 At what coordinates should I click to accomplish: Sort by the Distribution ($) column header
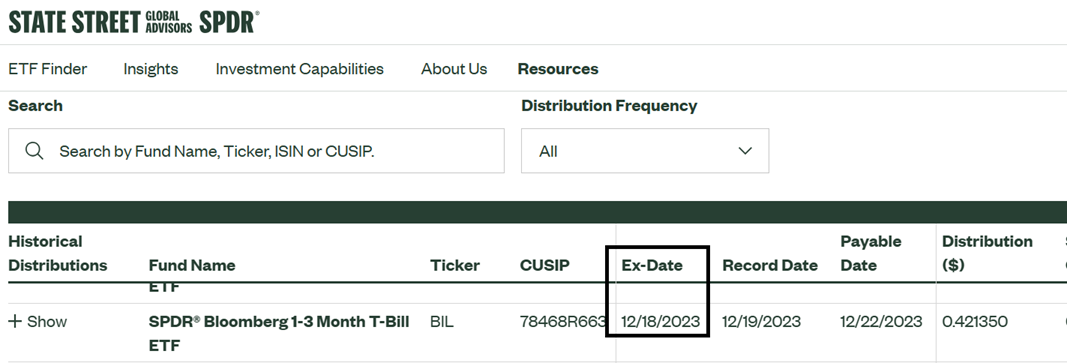click(x=987, y=253)
